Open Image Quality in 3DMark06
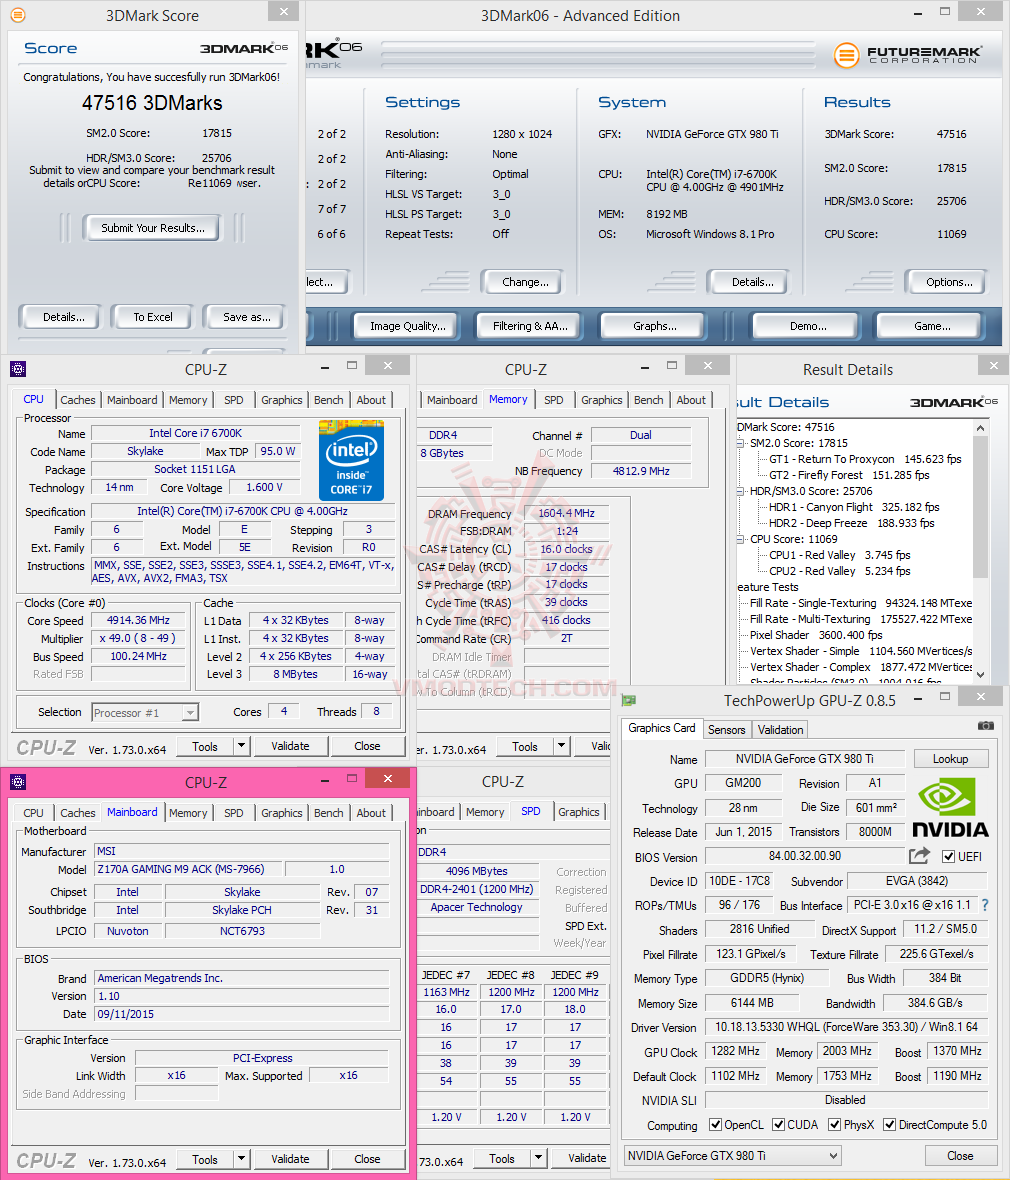 [408, 326]
